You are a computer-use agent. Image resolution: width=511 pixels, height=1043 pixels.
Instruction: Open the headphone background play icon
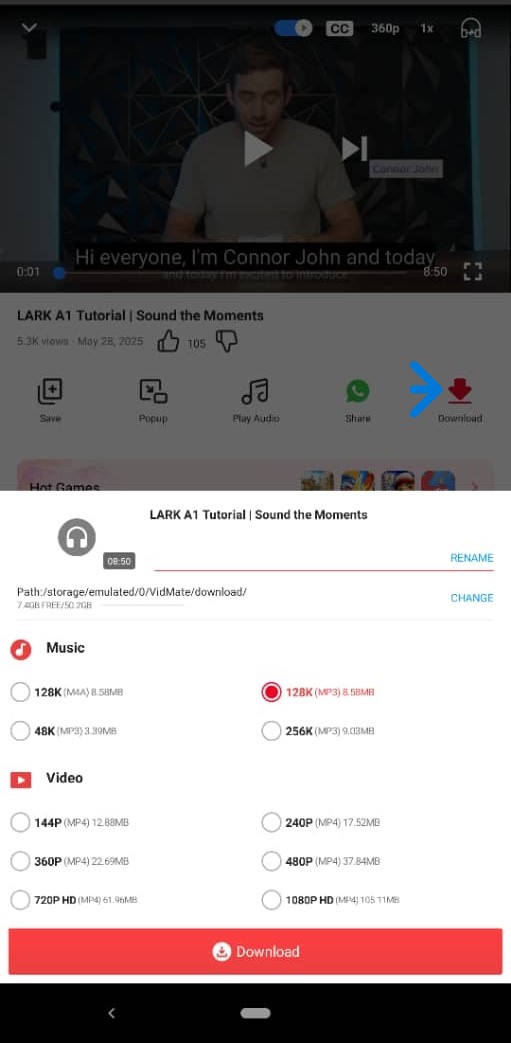(471, 28)
